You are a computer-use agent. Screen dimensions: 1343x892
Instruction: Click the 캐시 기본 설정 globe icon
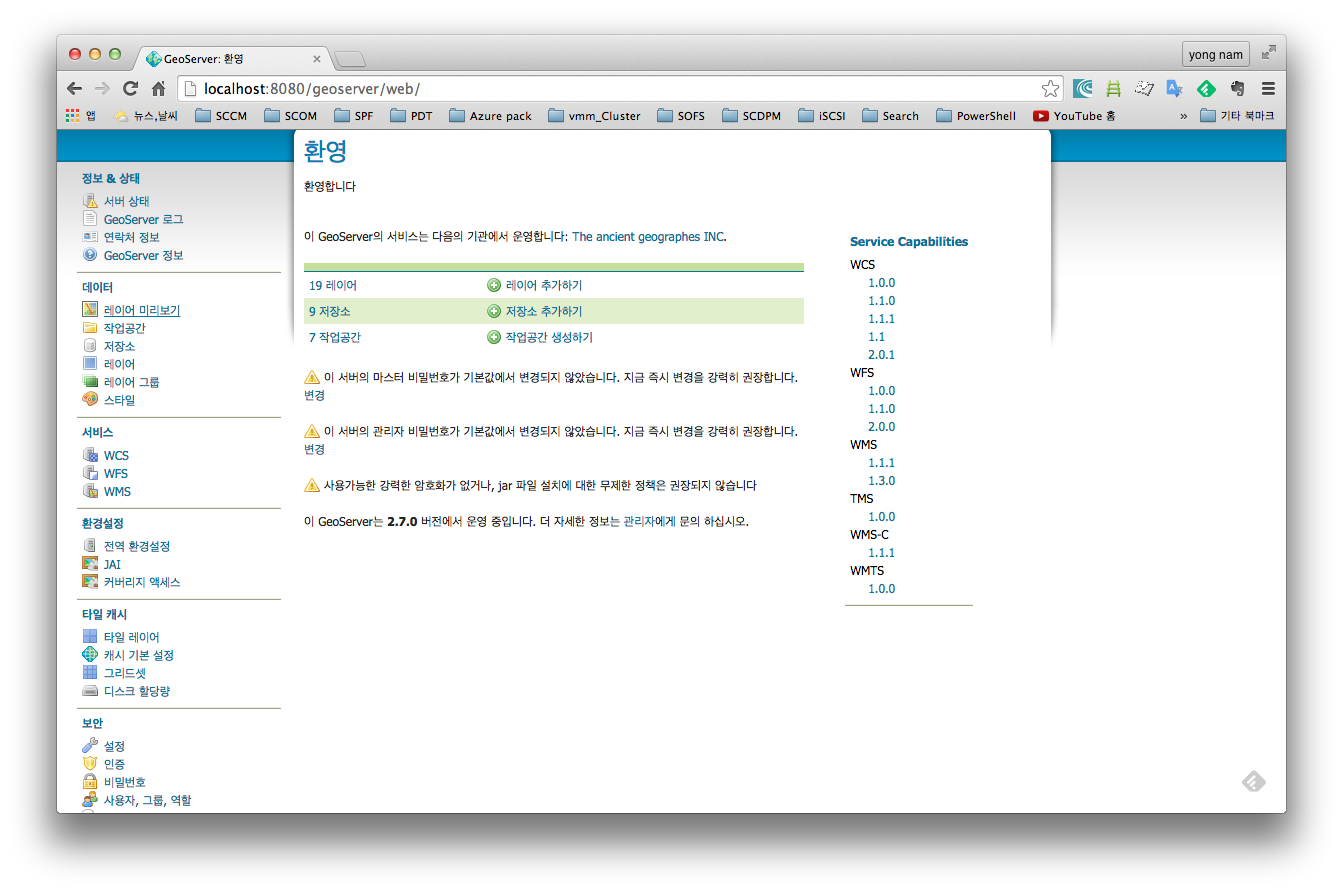click(90, 655)
